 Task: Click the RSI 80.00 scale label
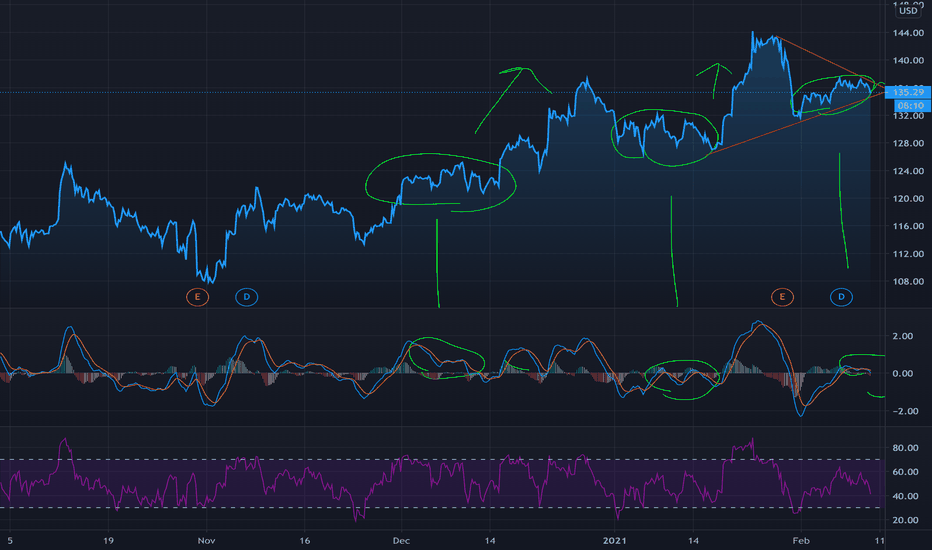click(x=906, y=448)
